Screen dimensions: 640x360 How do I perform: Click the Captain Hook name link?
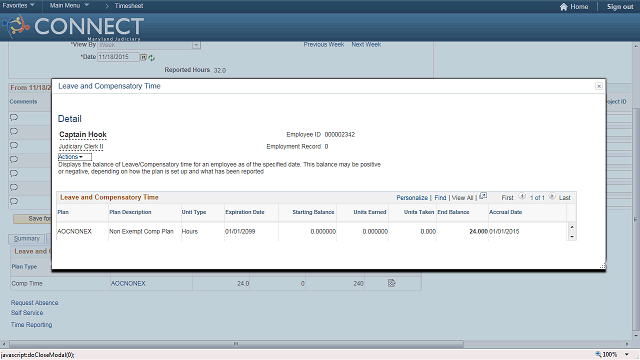[x=83, y=135]
